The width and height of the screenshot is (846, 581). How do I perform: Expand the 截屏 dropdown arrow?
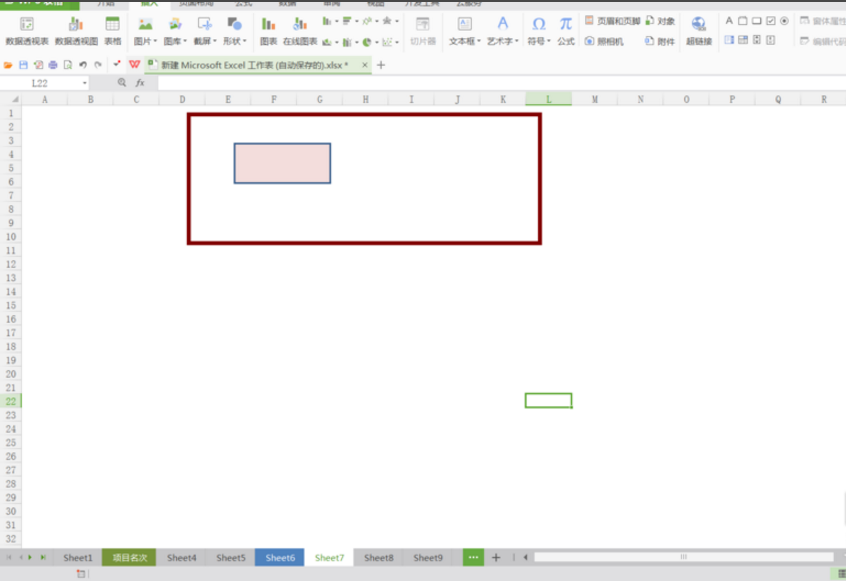215,41
